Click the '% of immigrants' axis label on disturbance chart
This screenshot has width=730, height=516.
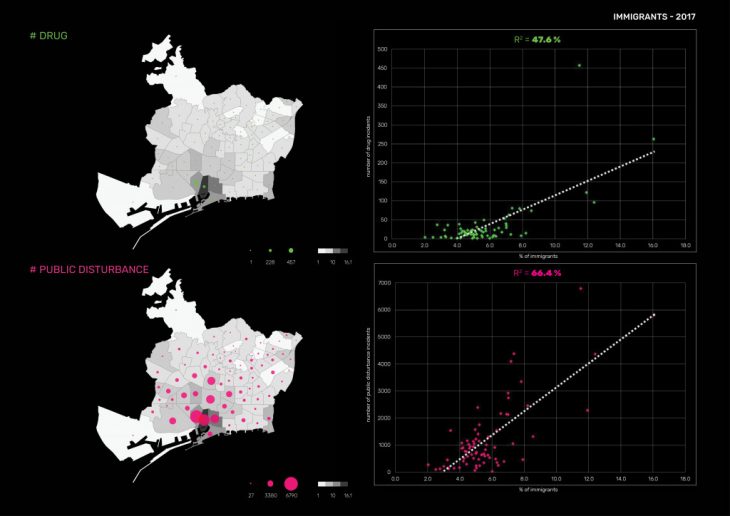pos(540,490)
